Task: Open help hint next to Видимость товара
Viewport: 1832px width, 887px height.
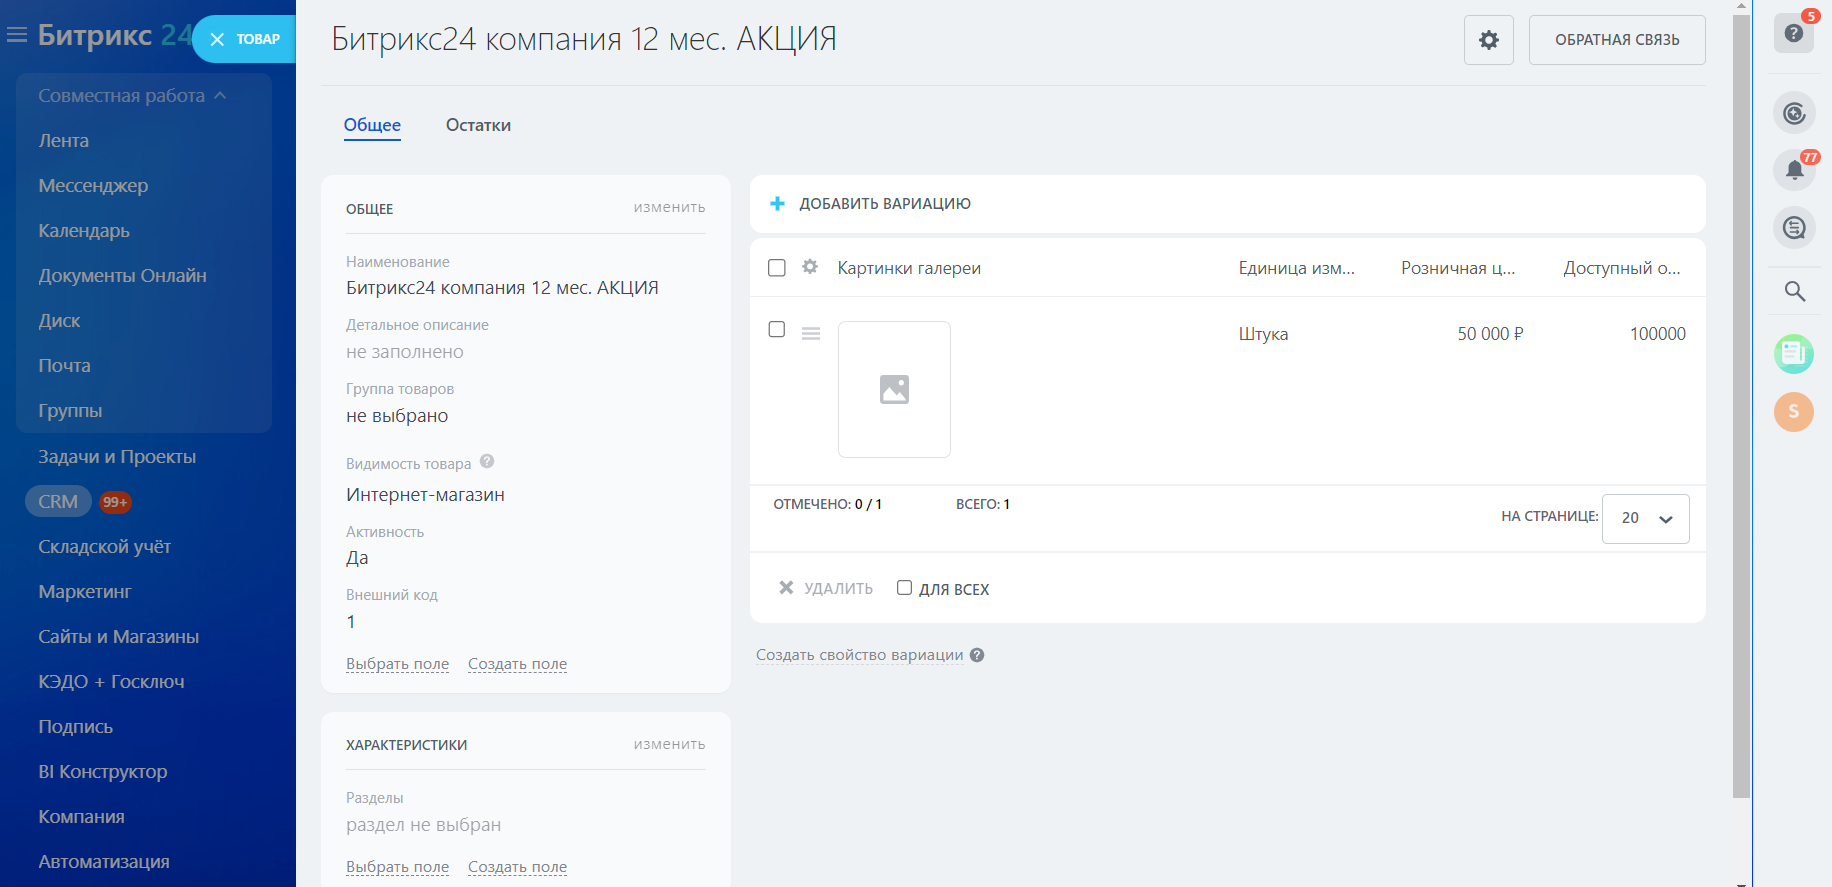Action: [x=487, y=462]
